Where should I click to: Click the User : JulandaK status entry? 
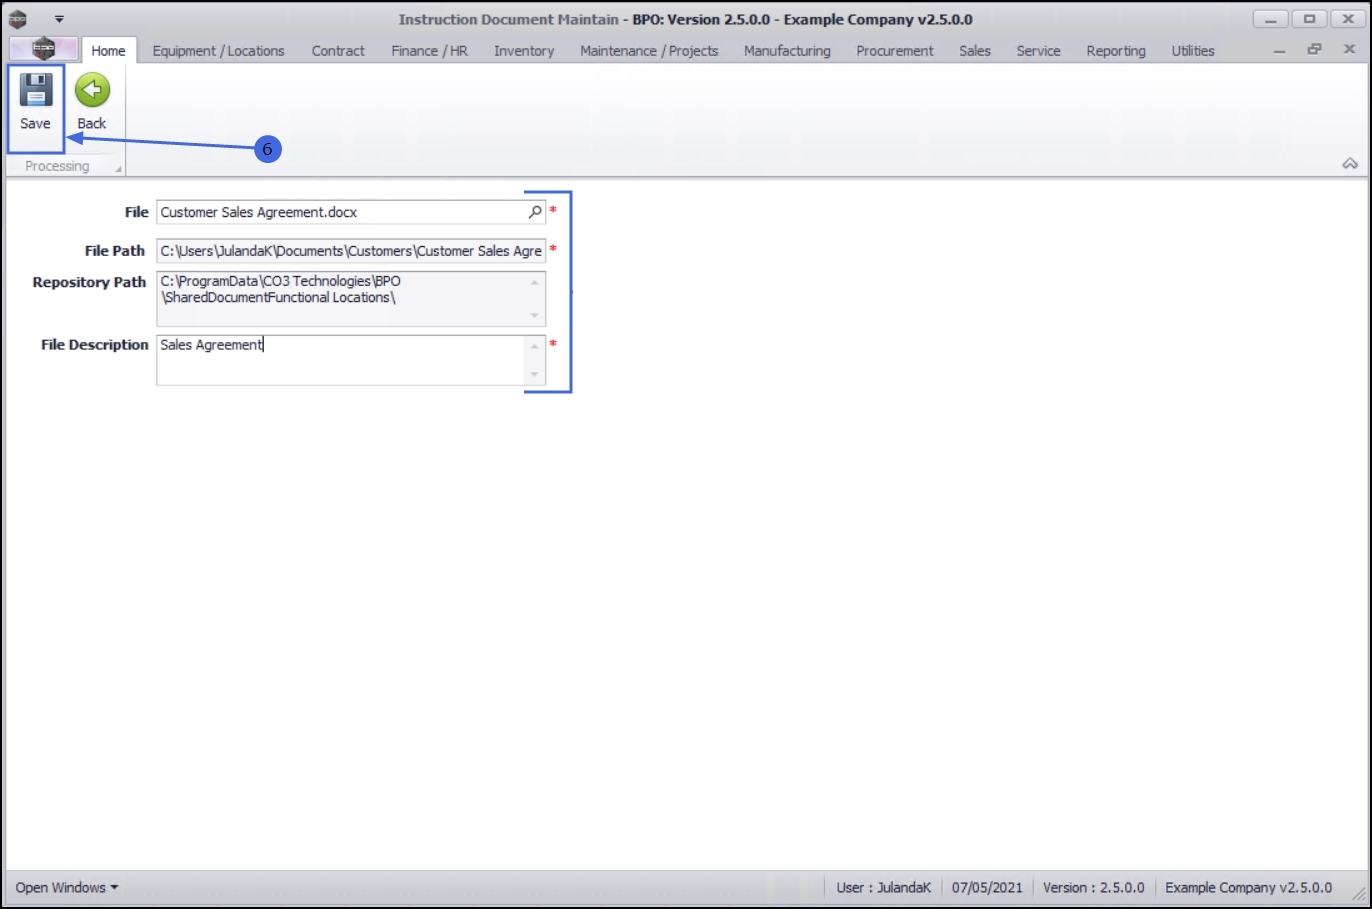pos(884,887)
